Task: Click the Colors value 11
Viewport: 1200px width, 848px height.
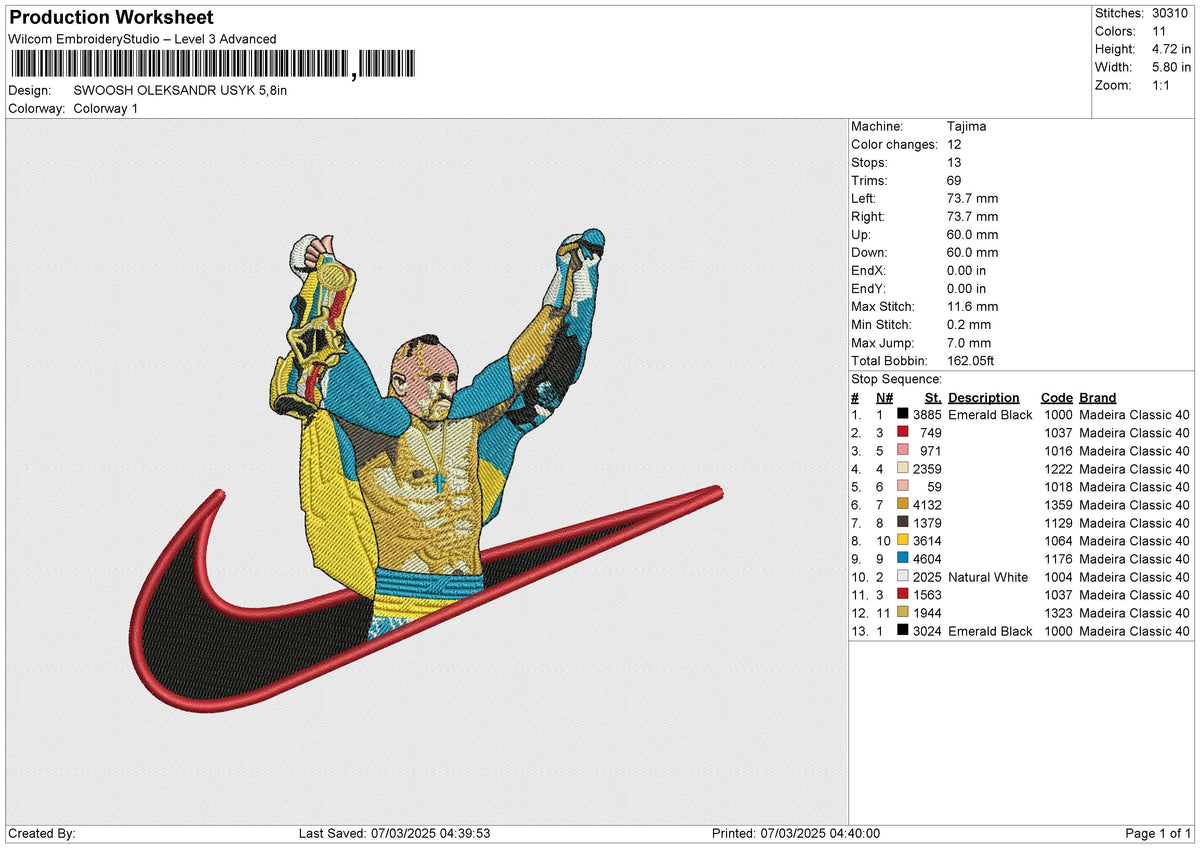Action: [x=1159, y=31]
